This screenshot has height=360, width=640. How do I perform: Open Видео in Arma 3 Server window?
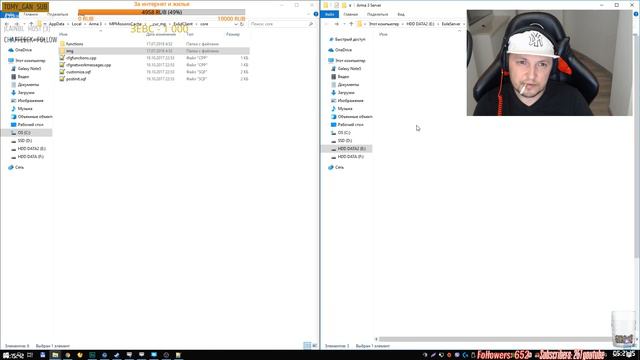(x=343, y=77)
